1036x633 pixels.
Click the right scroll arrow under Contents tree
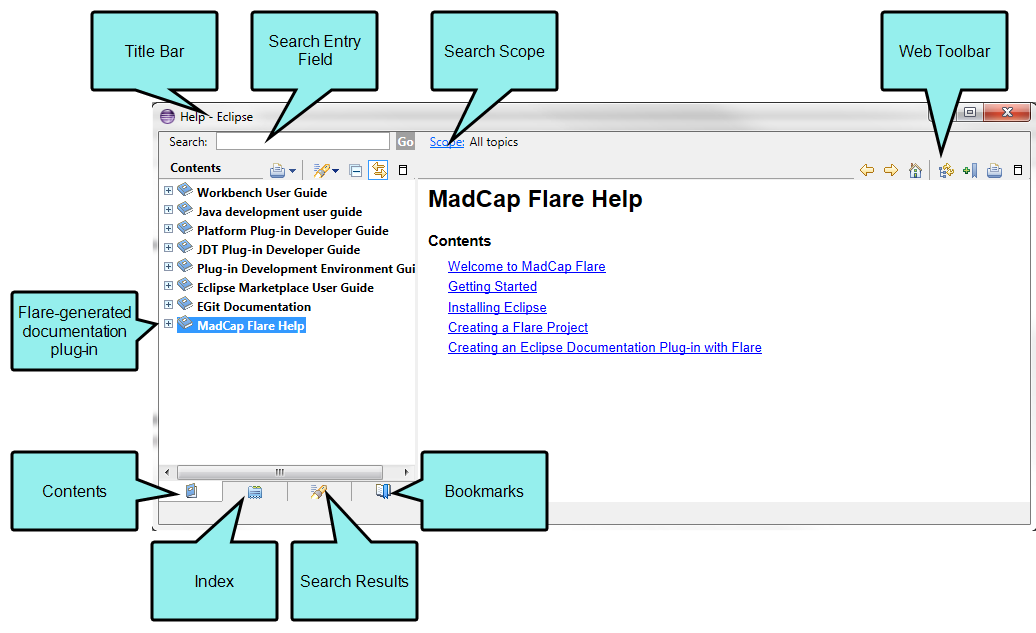406,472
